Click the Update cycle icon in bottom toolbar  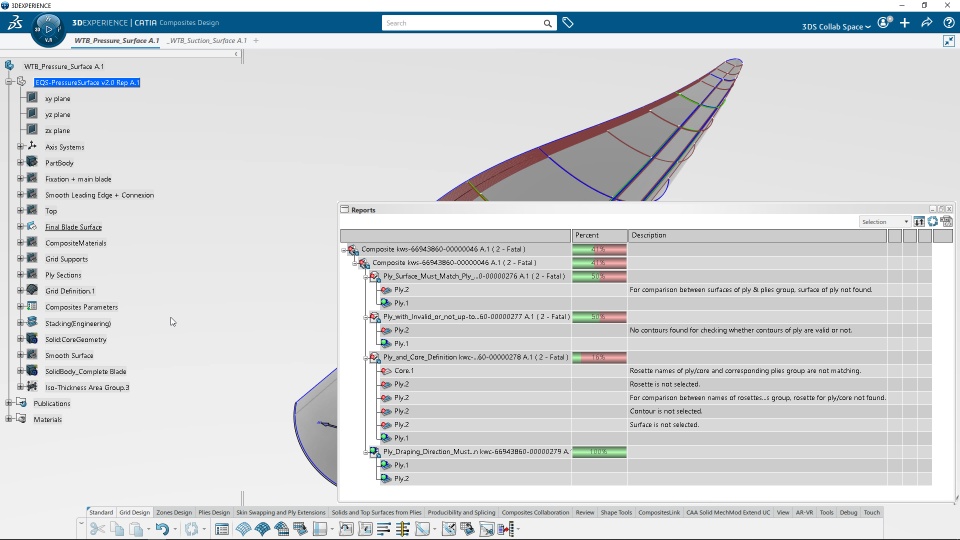[x=192, y=529]
